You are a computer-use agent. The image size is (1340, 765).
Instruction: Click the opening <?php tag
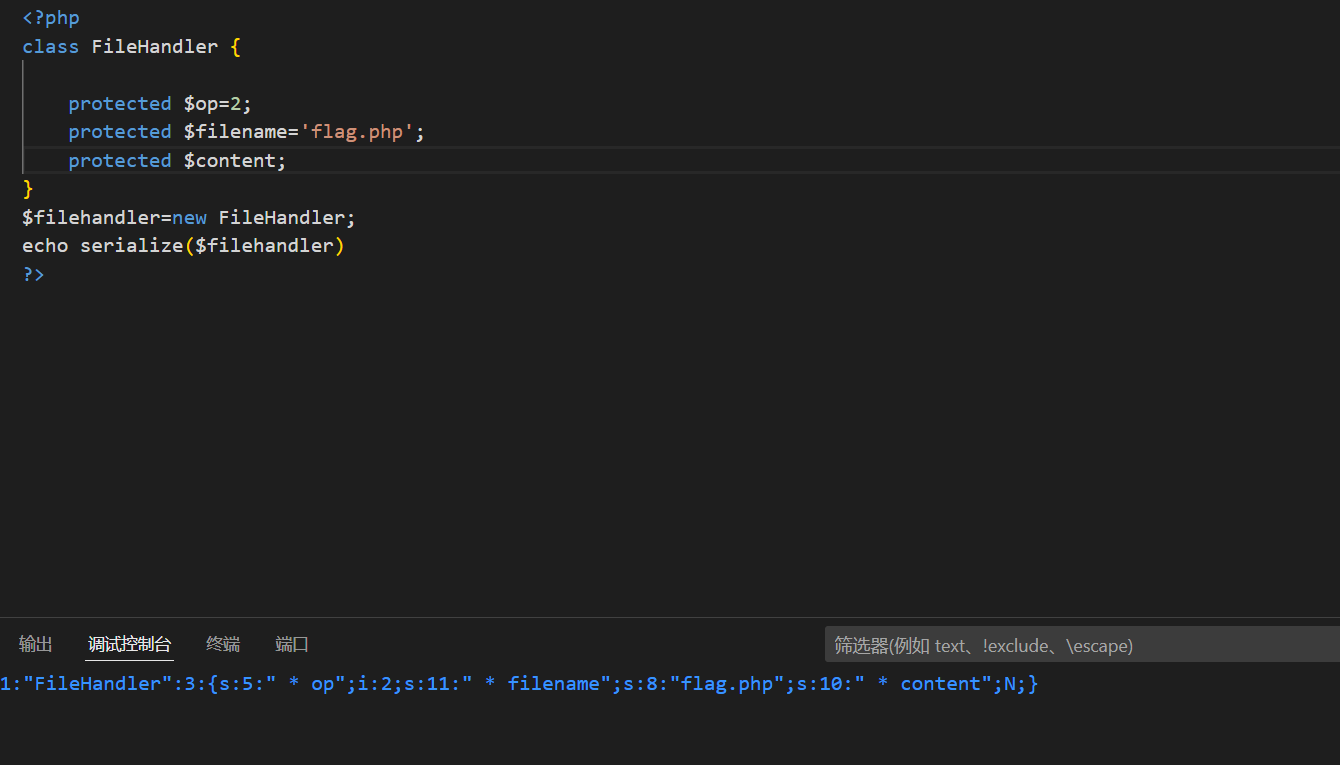click(x=51, y=18)
